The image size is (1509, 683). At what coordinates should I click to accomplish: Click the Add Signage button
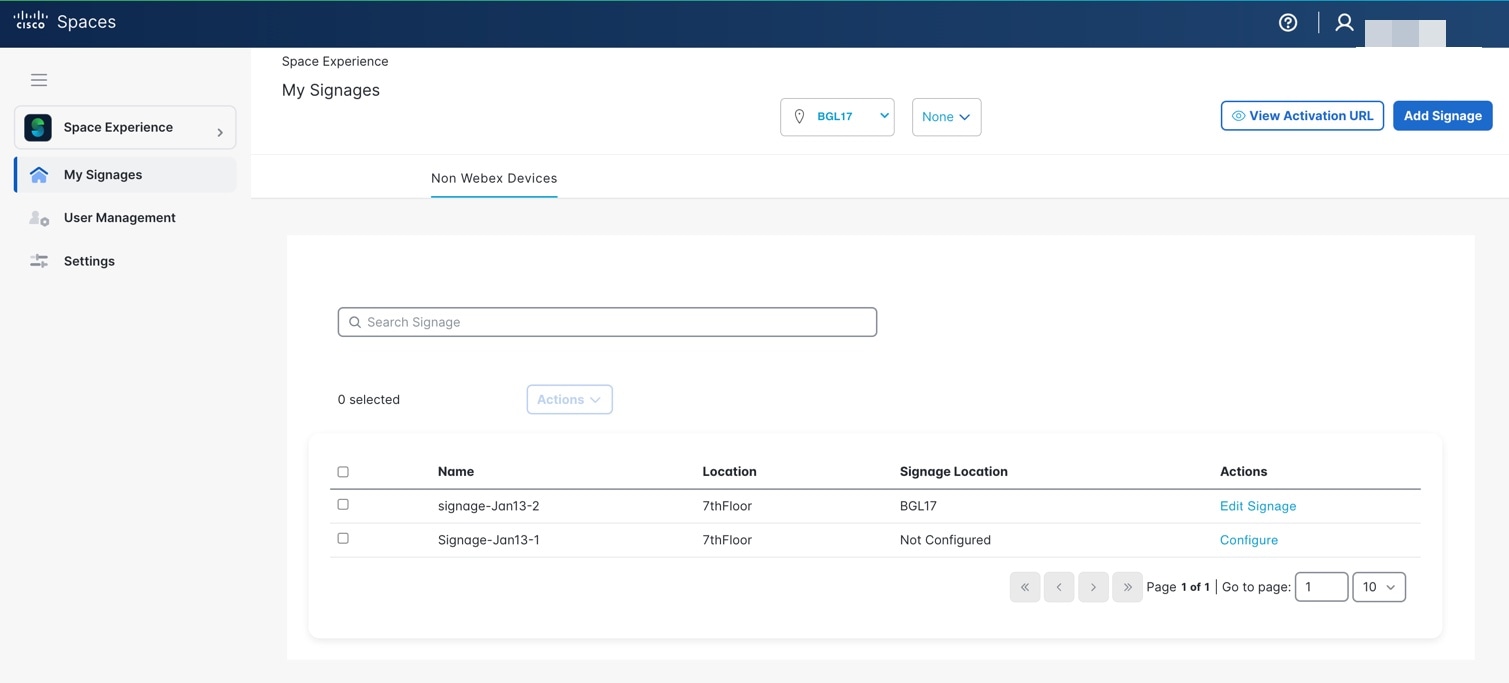click(x=1442, y=116)
